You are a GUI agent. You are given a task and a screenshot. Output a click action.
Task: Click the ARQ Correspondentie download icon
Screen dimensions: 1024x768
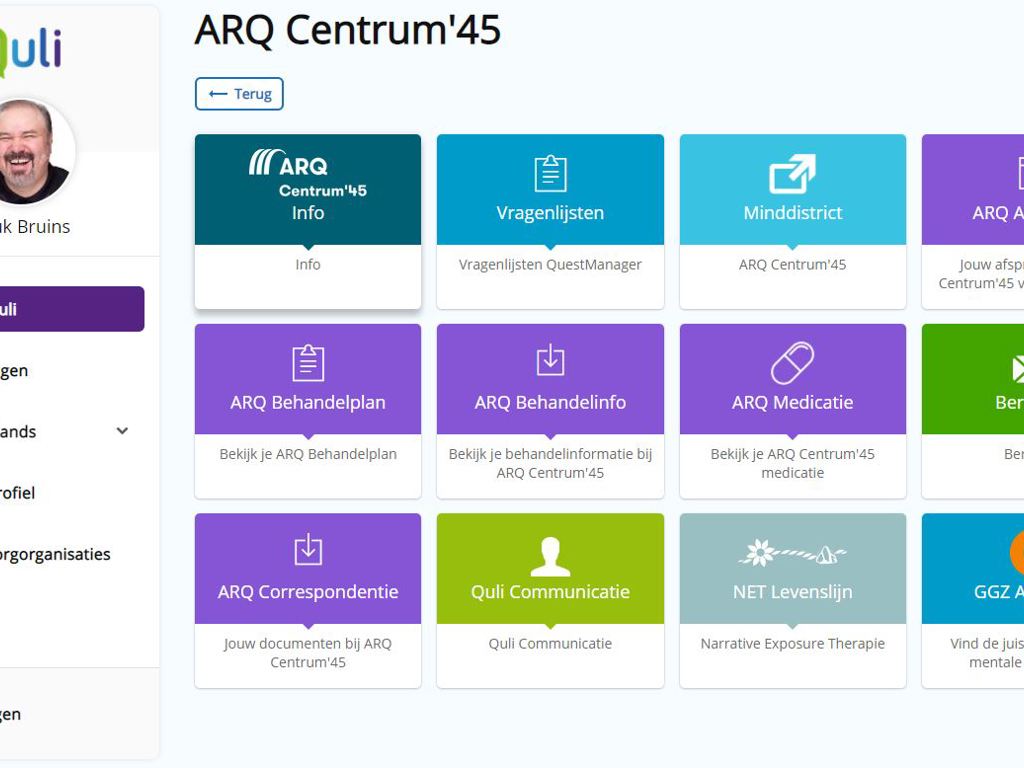(x=307, y=550)
